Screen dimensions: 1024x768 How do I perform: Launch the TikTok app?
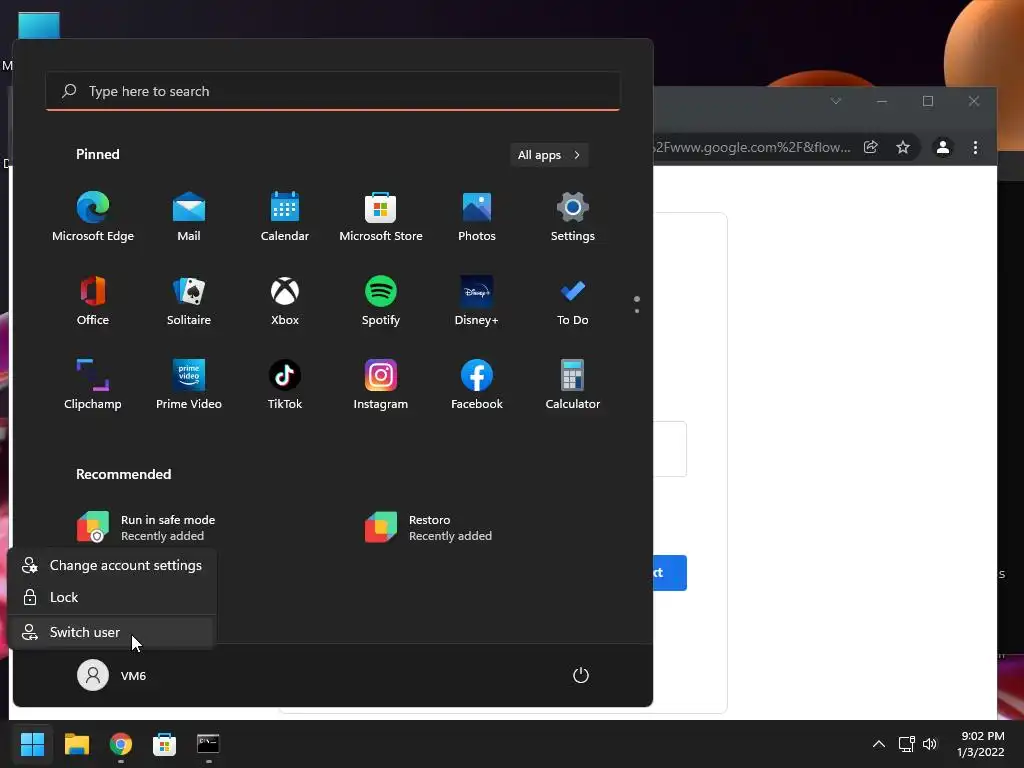point(285,385)
